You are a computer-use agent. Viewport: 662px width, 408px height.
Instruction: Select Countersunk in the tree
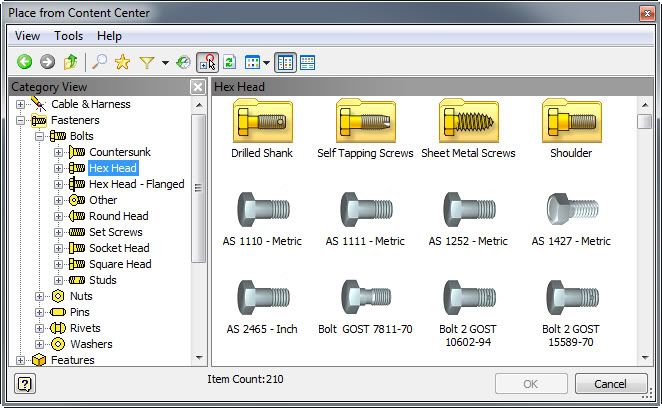coord(120,152)
